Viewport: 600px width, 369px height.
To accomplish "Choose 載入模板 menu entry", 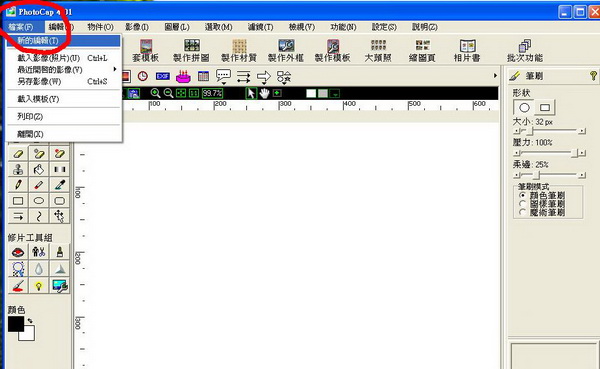I will coord(64,99).
